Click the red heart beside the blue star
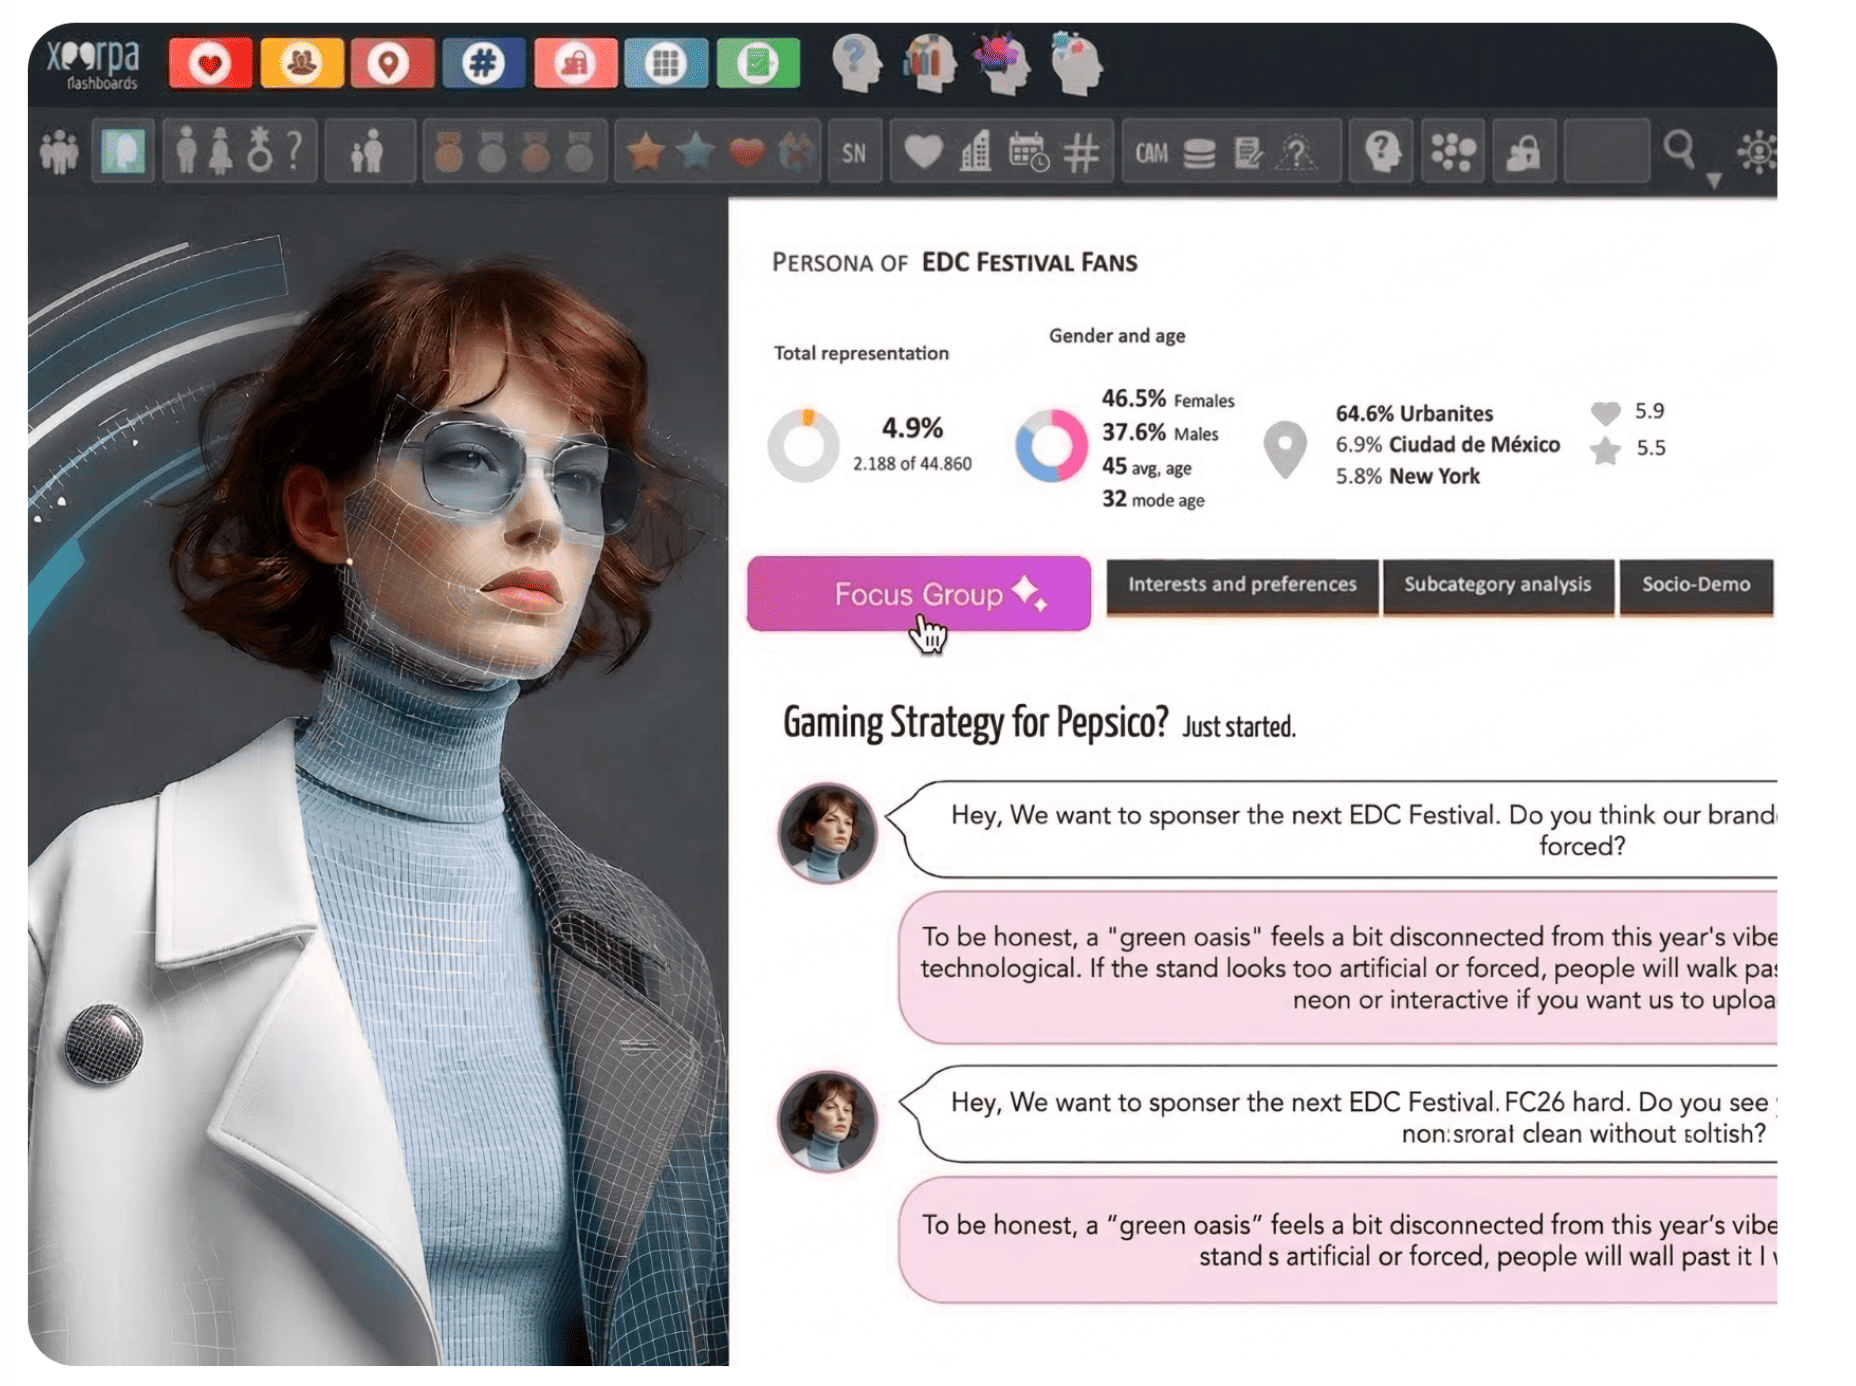1856x1386 pixels. pos(746,152)
